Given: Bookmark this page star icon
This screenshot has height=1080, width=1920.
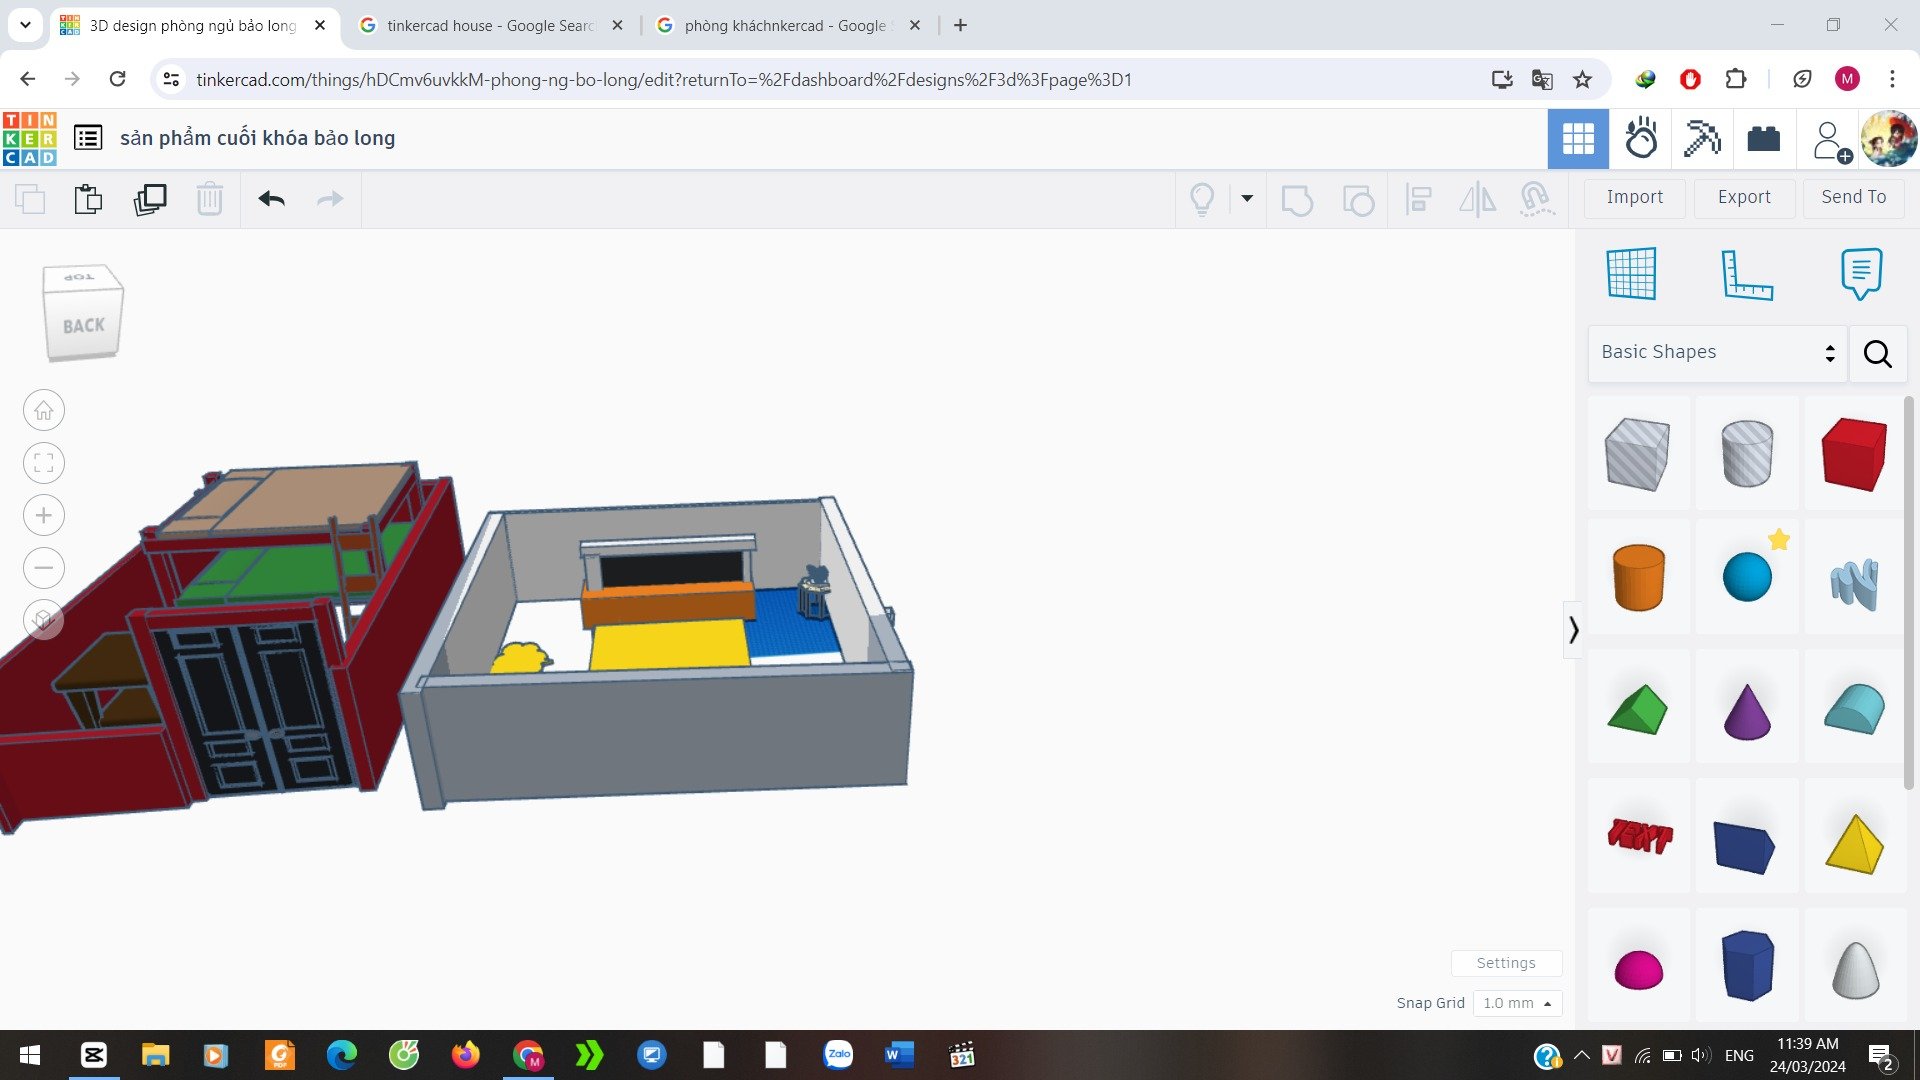Looking at the screenshot, I should point(1582,79).
